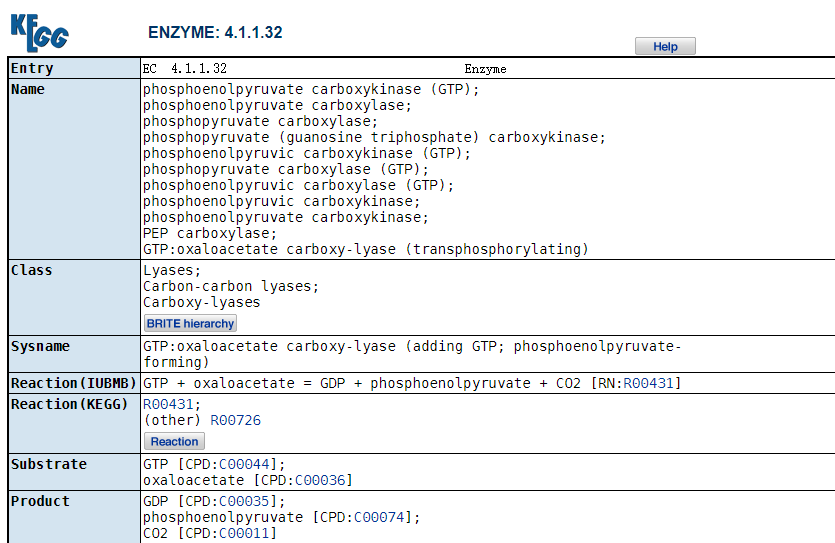Select name 'phosphoenolpyruvic carboxylase (GTP);'
This screenshot has height=543, width=835.
[x=298, y=185]
